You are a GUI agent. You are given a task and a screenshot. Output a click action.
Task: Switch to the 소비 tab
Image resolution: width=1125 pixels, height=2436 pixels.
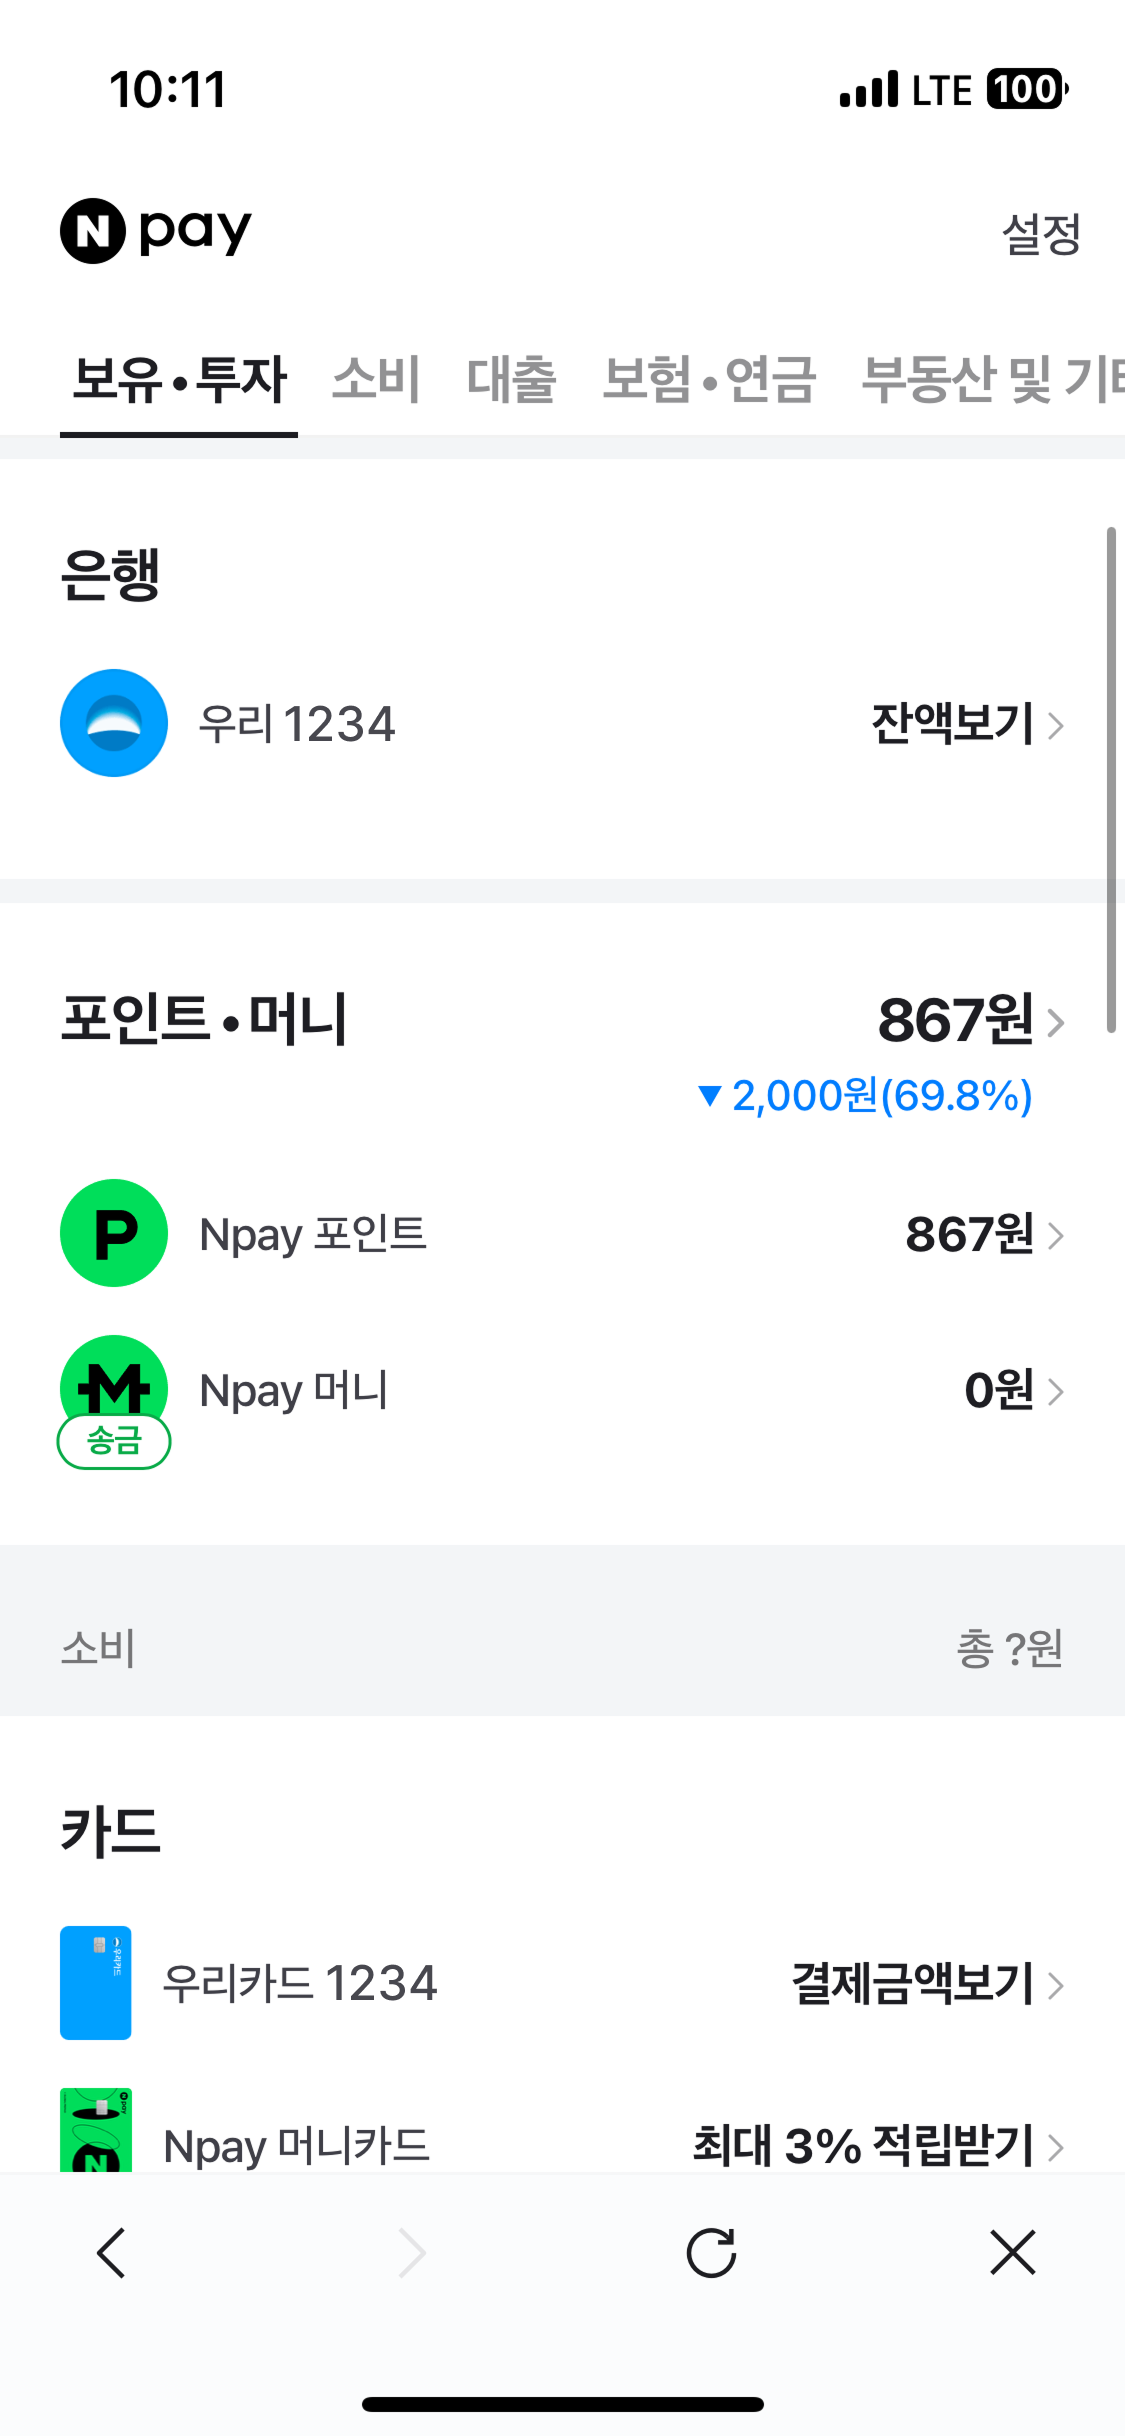click(x=376, y=380)
